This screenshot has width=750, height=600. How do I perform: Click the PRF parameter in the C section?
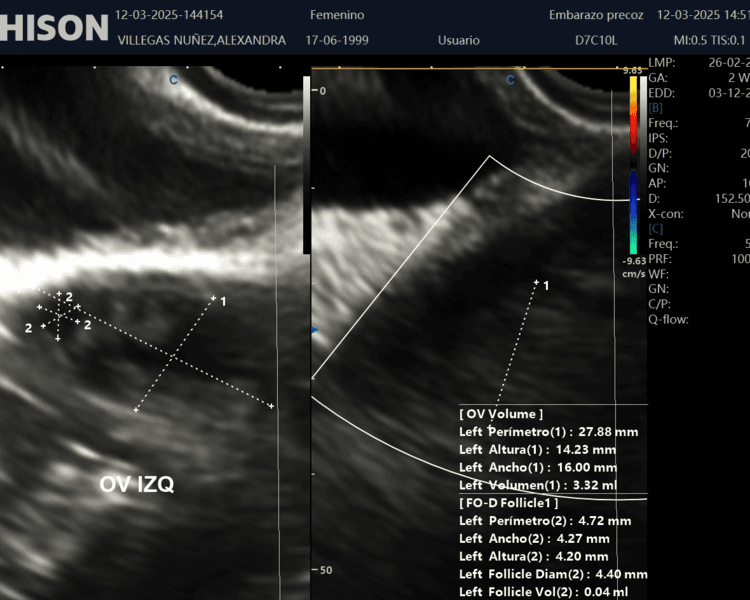(x=659, y=259)
